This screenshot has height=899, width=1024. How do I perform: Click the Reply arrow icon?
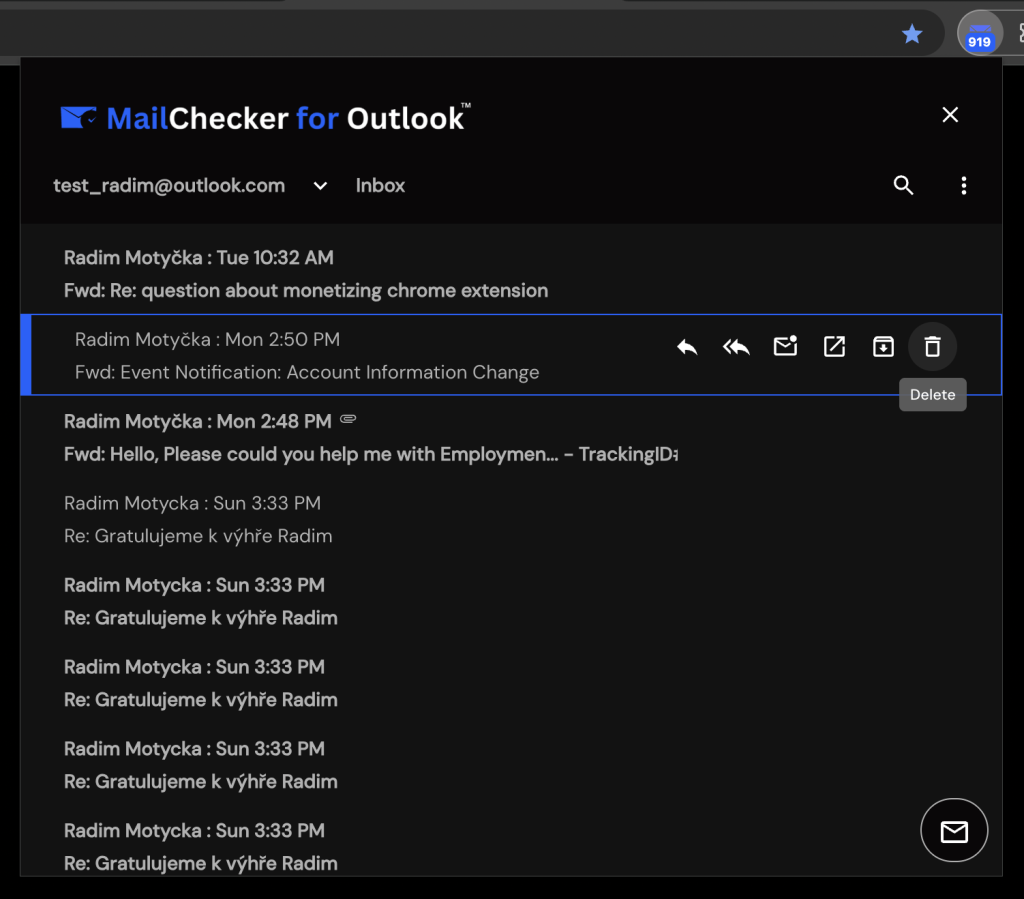point(687,347)
